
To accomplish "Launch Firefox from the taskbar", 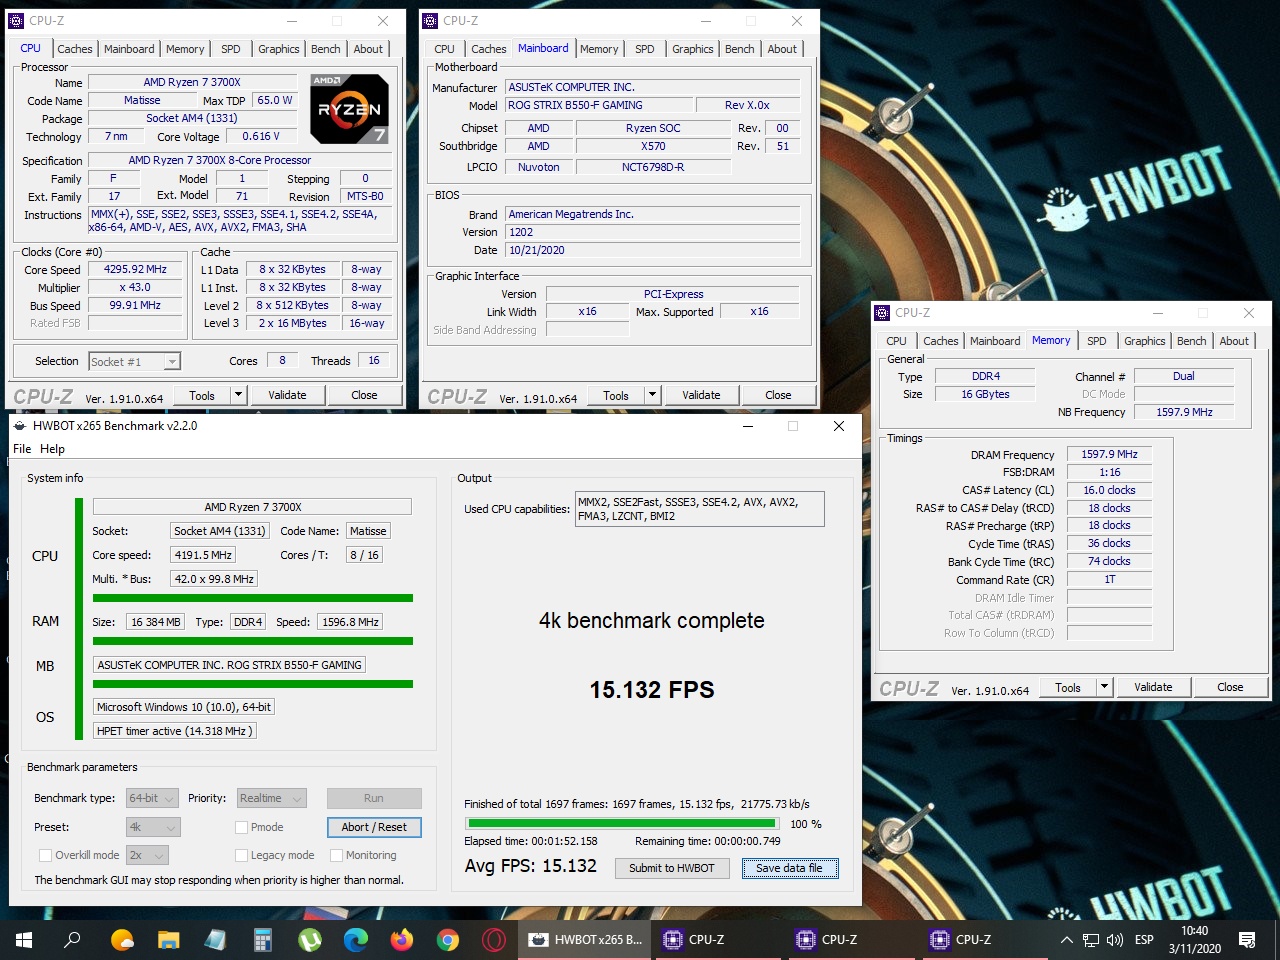I will (x=402, y=940).
